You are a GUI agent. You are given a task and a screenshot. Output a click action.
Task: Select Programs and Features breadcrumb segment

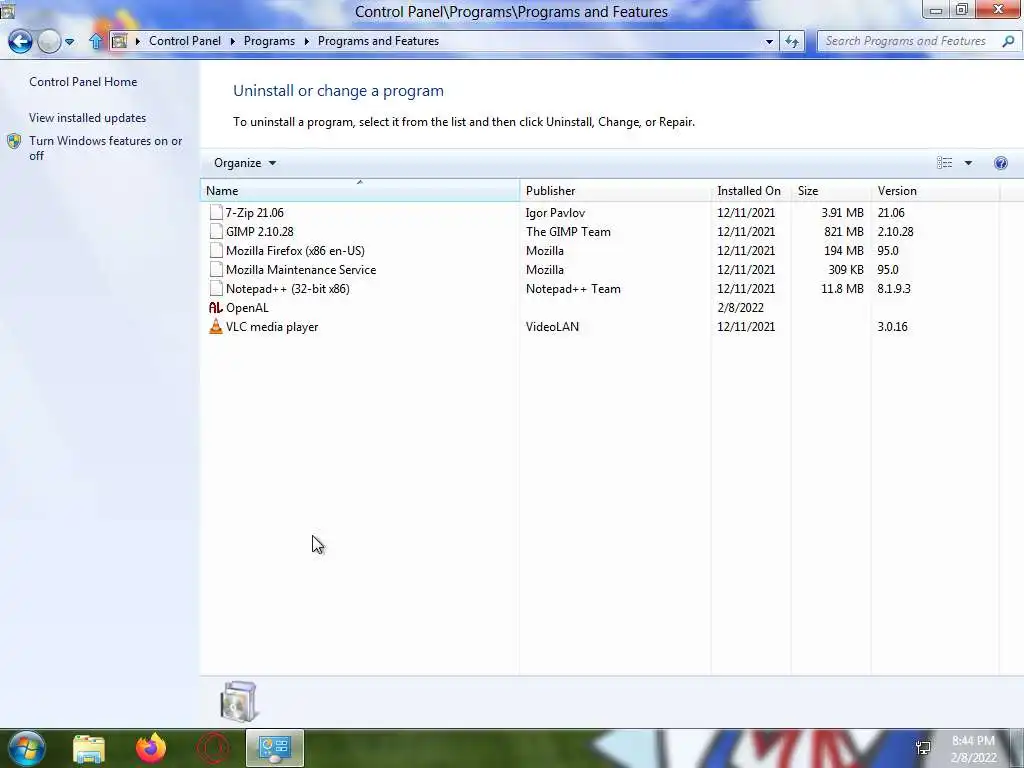pos(378,41)
